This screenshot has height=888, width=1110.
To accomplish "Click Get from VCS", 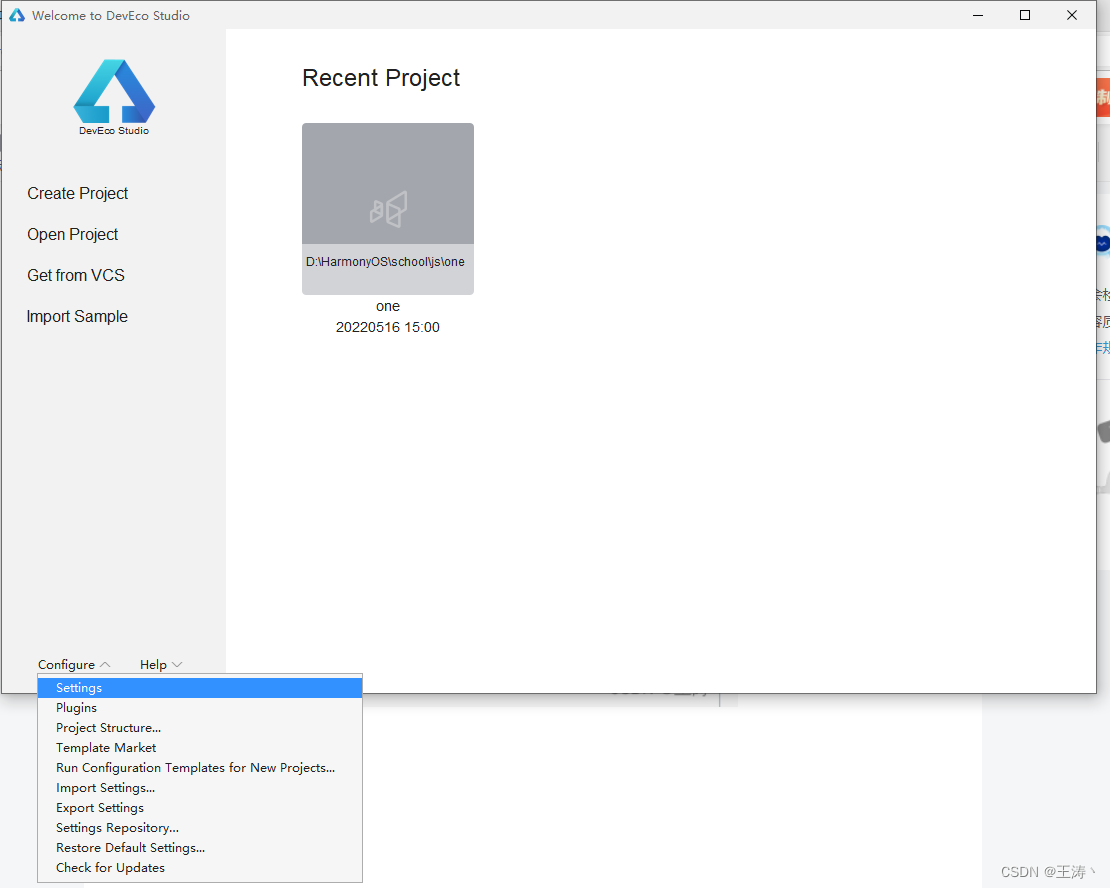I will click(x=76, y=275).
